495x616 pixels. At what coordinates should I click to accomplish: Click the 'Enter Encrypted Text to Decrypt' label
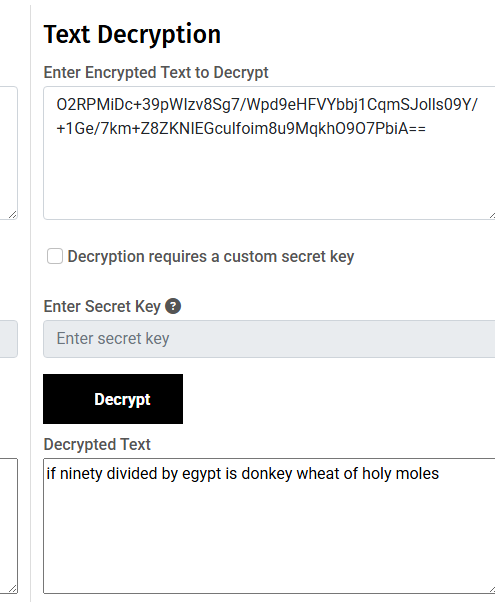click(156, 73)
